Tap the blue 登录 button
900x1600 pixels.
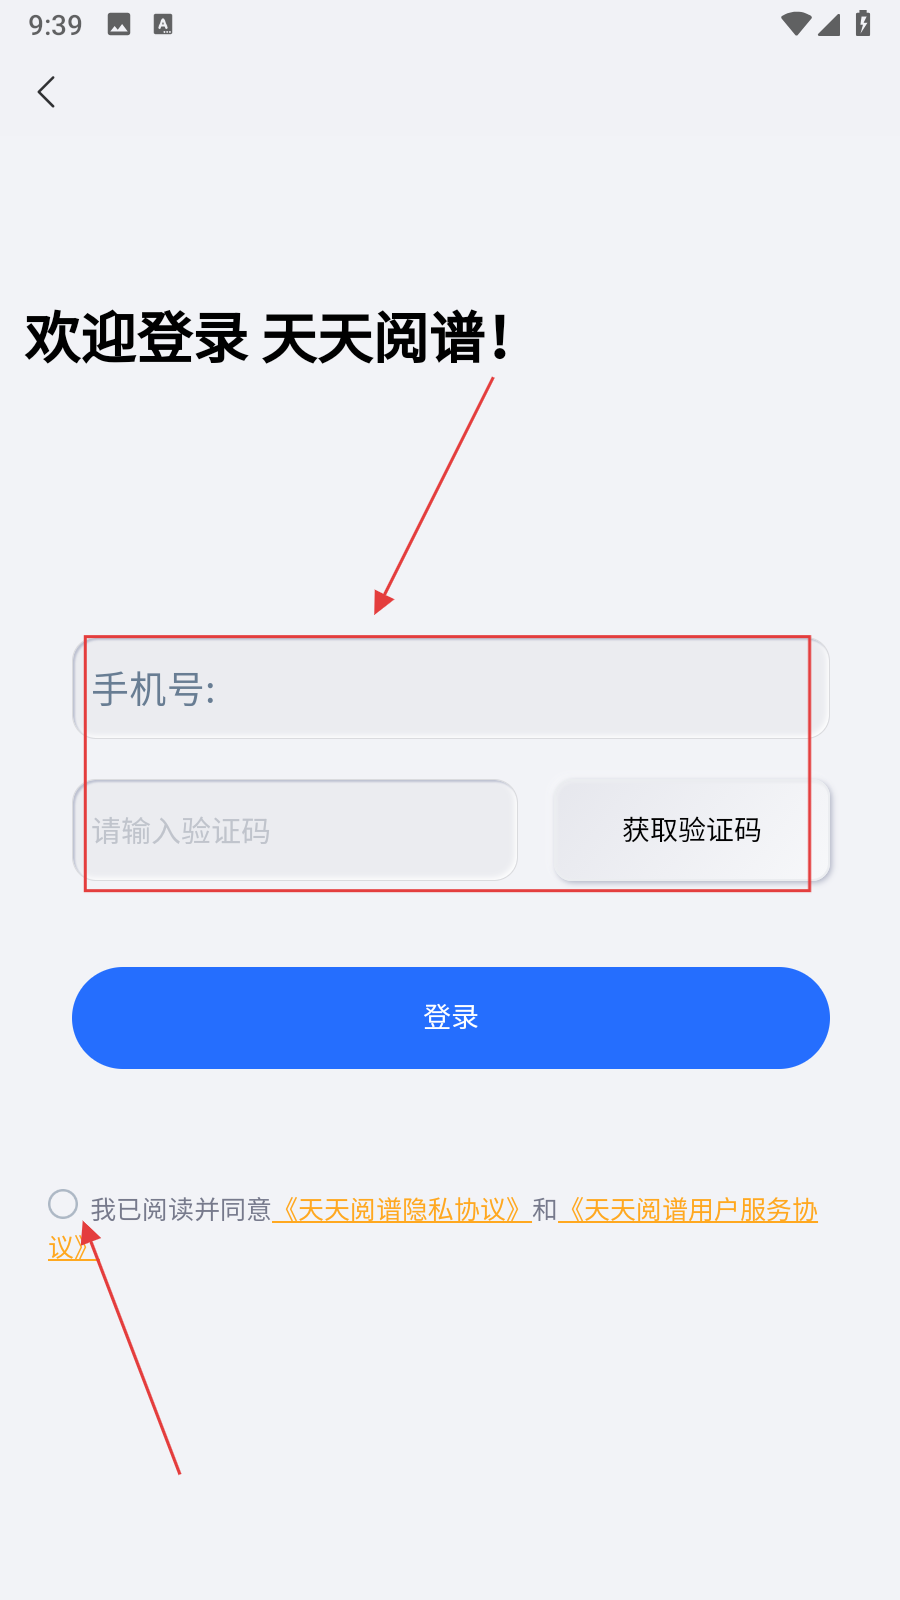tap(451, 1018)
